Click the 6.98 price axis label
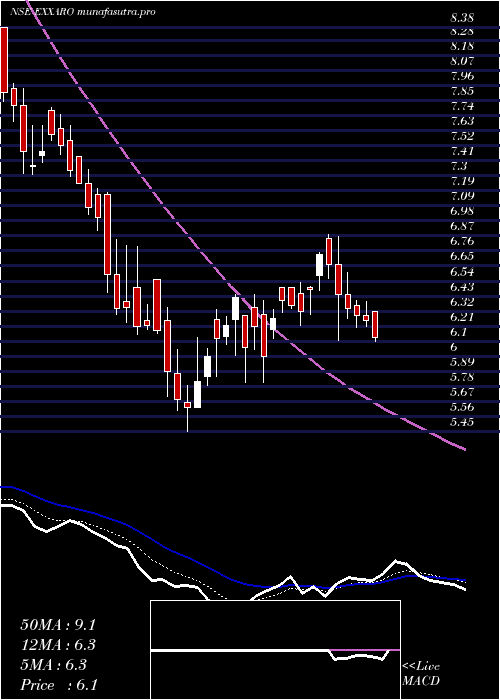This screenshot has height=700, width=500. click(462, 211)
